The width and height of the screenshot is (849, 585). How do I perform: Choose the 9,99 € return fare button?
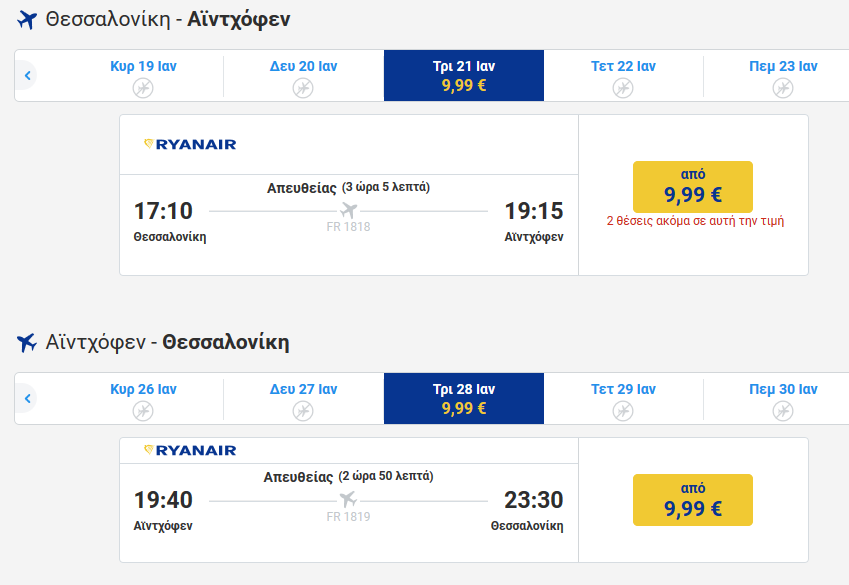693,500
